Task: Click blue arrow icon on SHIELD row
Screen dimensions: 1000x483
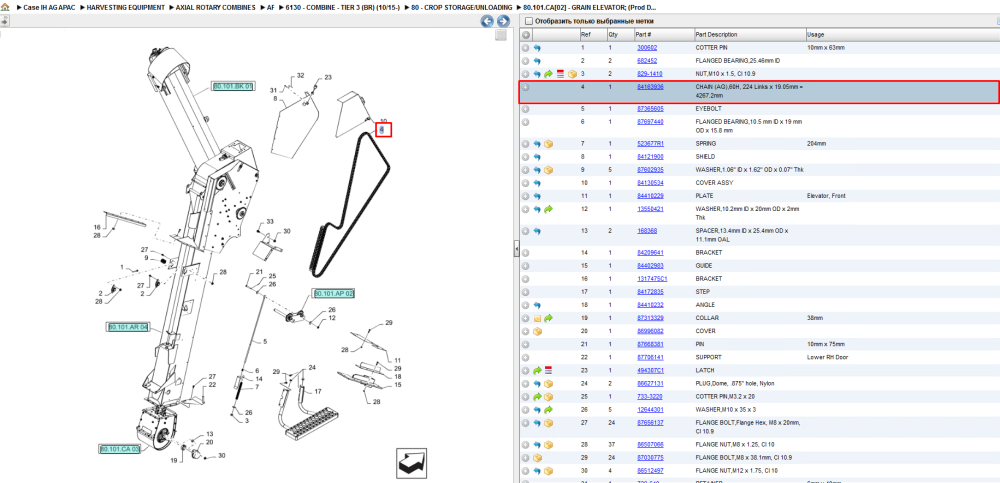Action: coord(537,157)
